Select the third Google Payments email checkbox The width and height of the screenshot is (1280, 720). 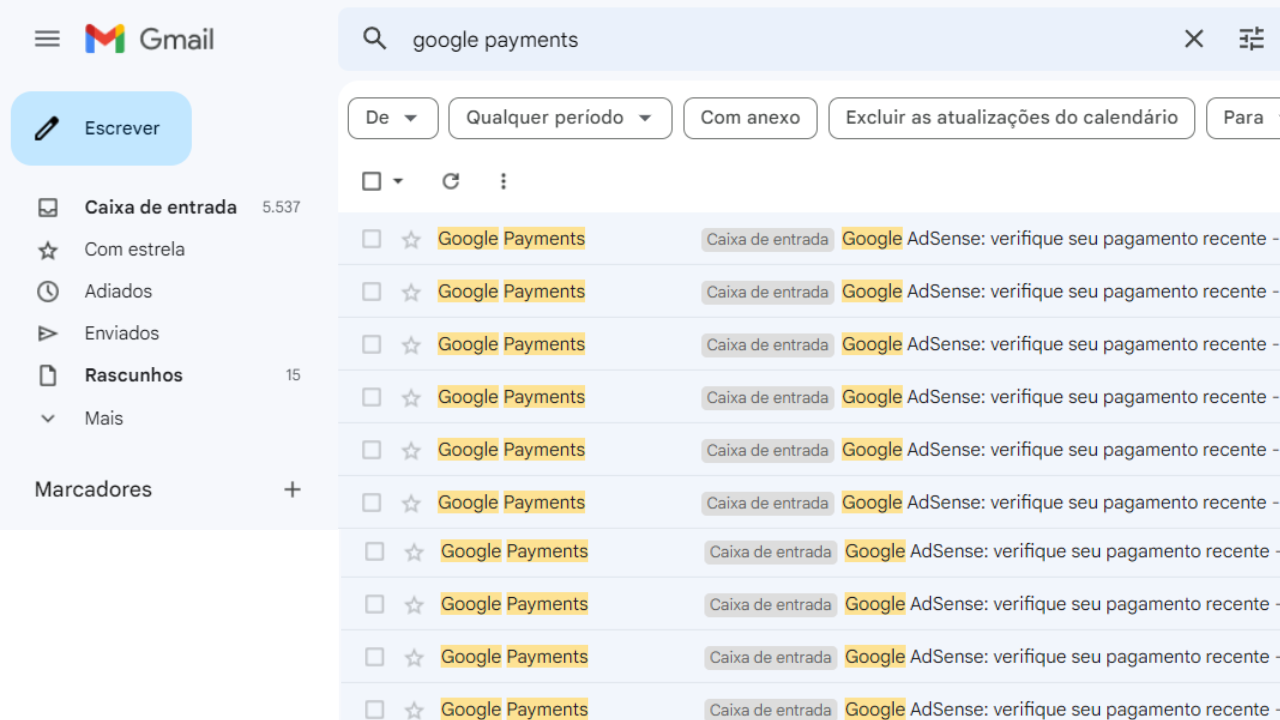click(371, 344)
